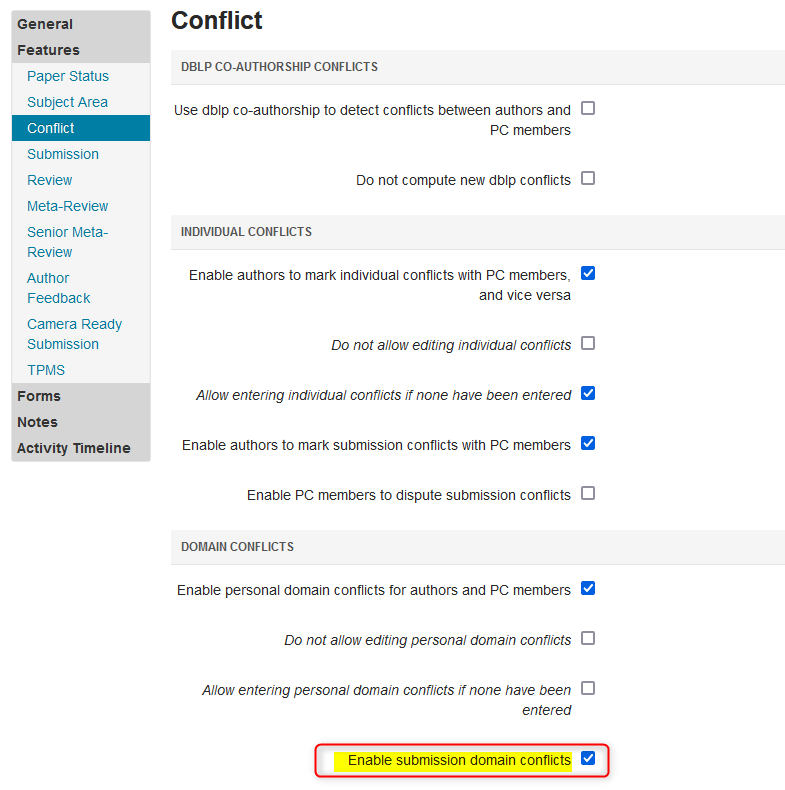This screenshot has height=790, width=785.
Task: Expand the Forms section in sidebar
Action: click(x=39, y=396)
